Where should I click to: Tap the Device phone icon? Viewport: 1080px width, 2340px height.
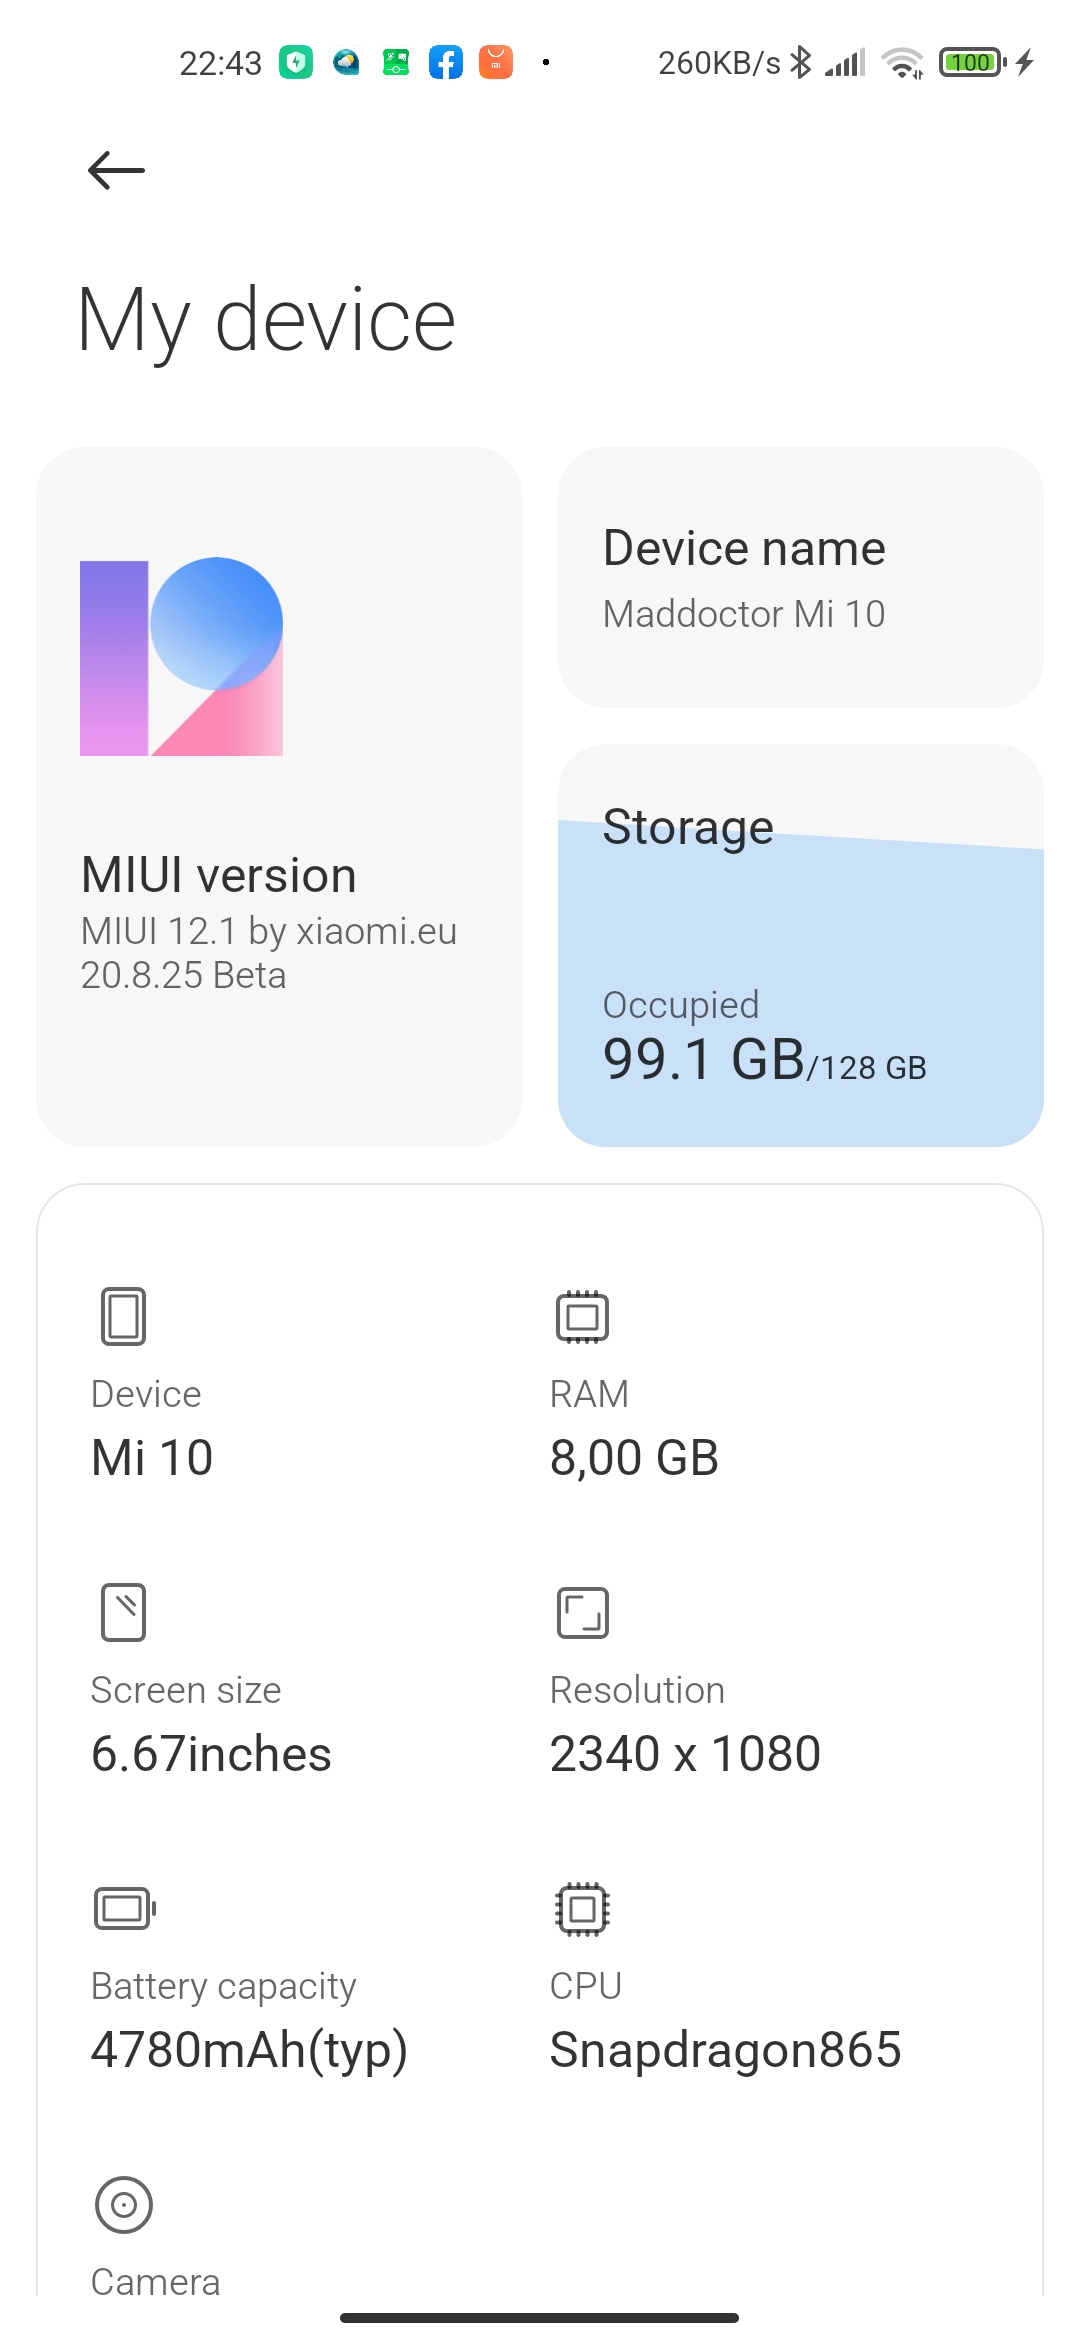123,1316
